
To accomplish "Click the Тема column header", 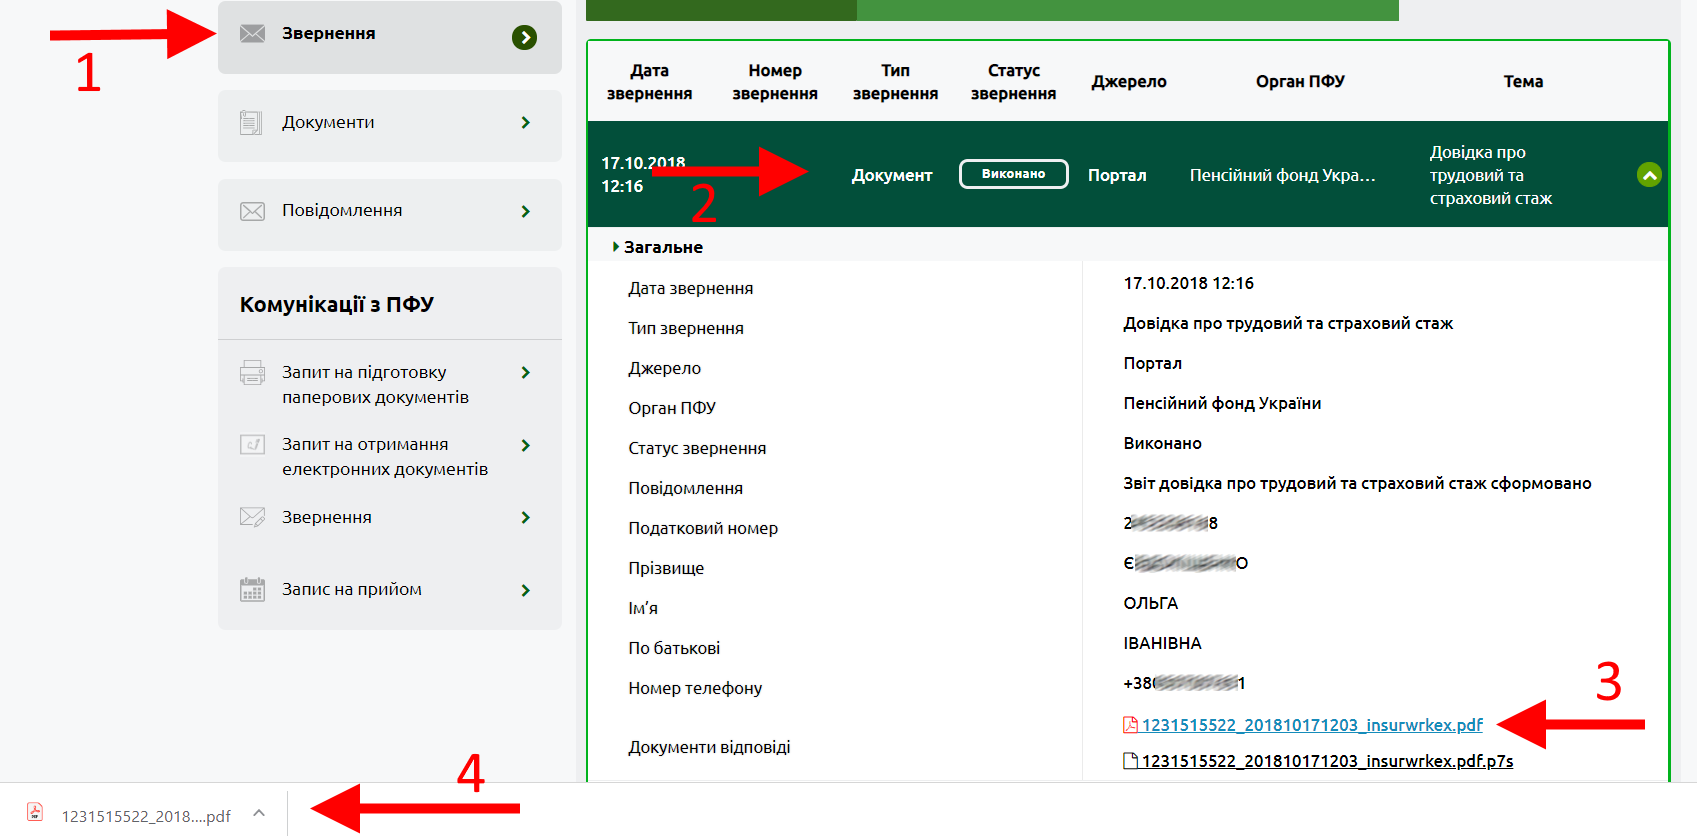I will (x=1523, y=82).
